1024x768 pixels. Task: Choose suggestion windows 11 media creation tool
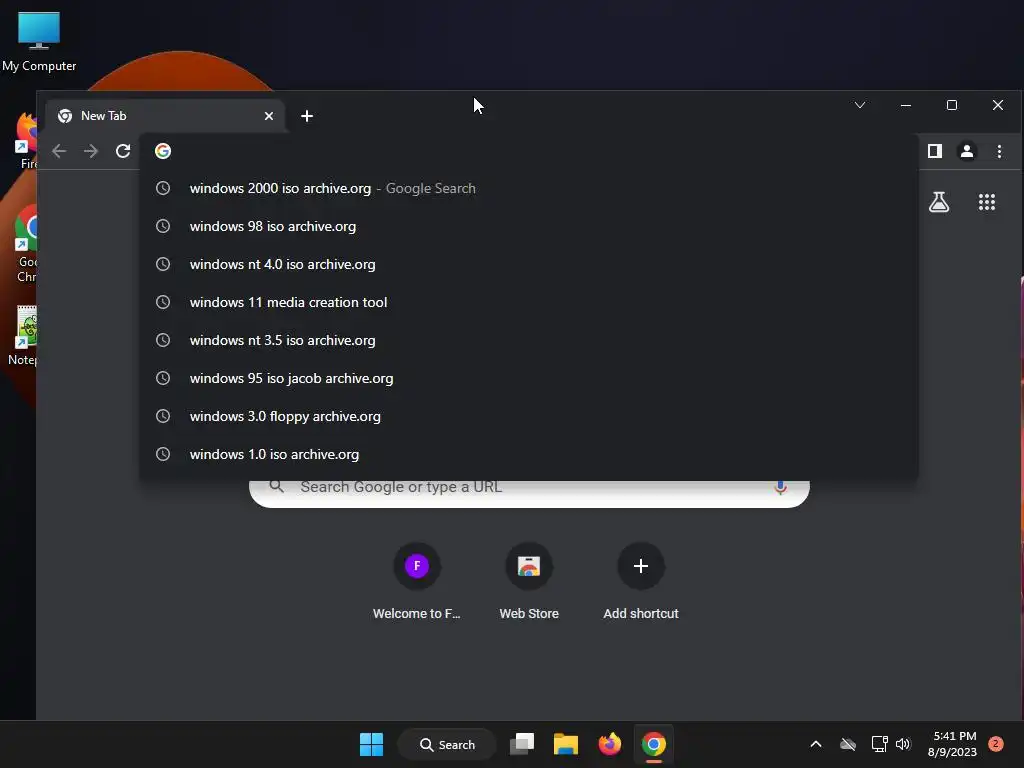(529, 302)
